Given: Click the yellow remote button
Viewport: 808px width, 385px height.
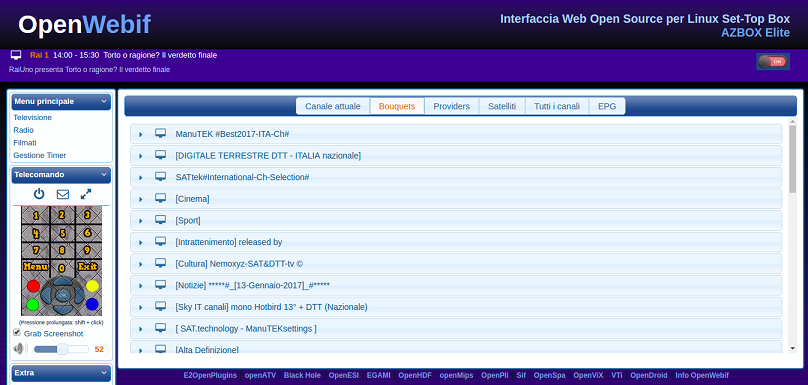Looking at the screenshot, I should 92,286.
